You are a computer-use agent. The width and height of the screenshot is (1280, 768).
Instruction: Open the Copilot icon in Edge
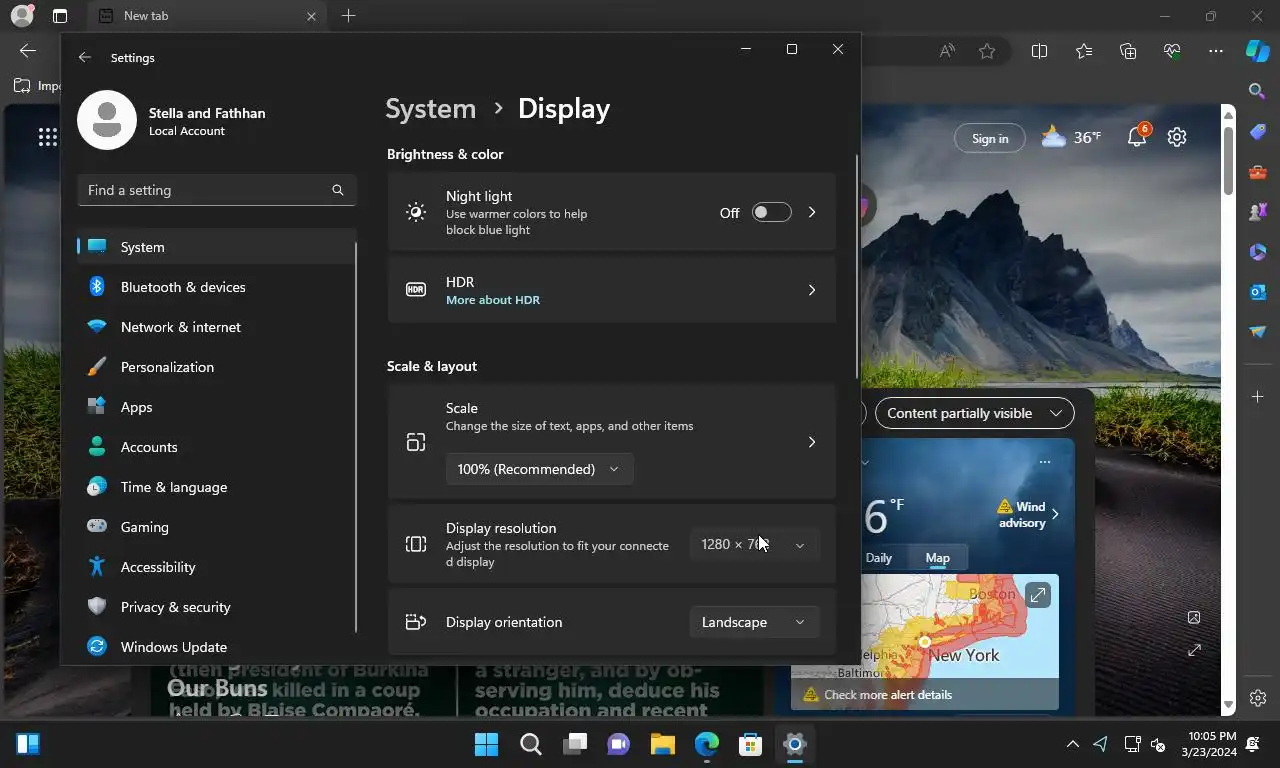click(1257, 52)
